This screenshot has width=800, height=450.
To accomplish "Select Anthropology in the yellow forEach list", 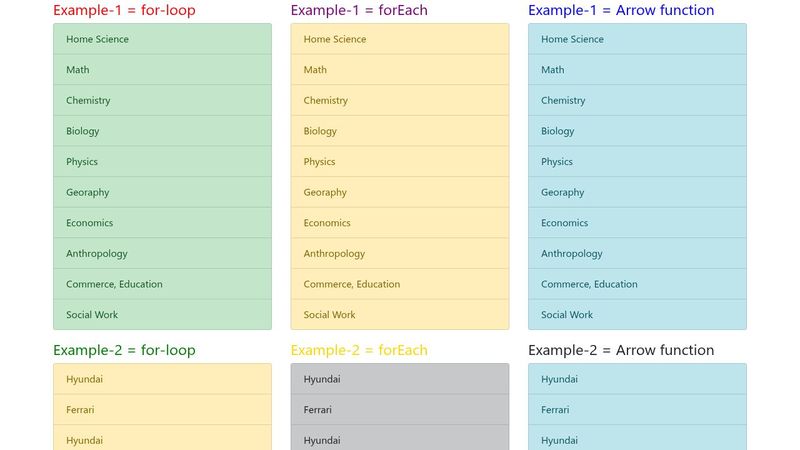I will pos(334,254).
